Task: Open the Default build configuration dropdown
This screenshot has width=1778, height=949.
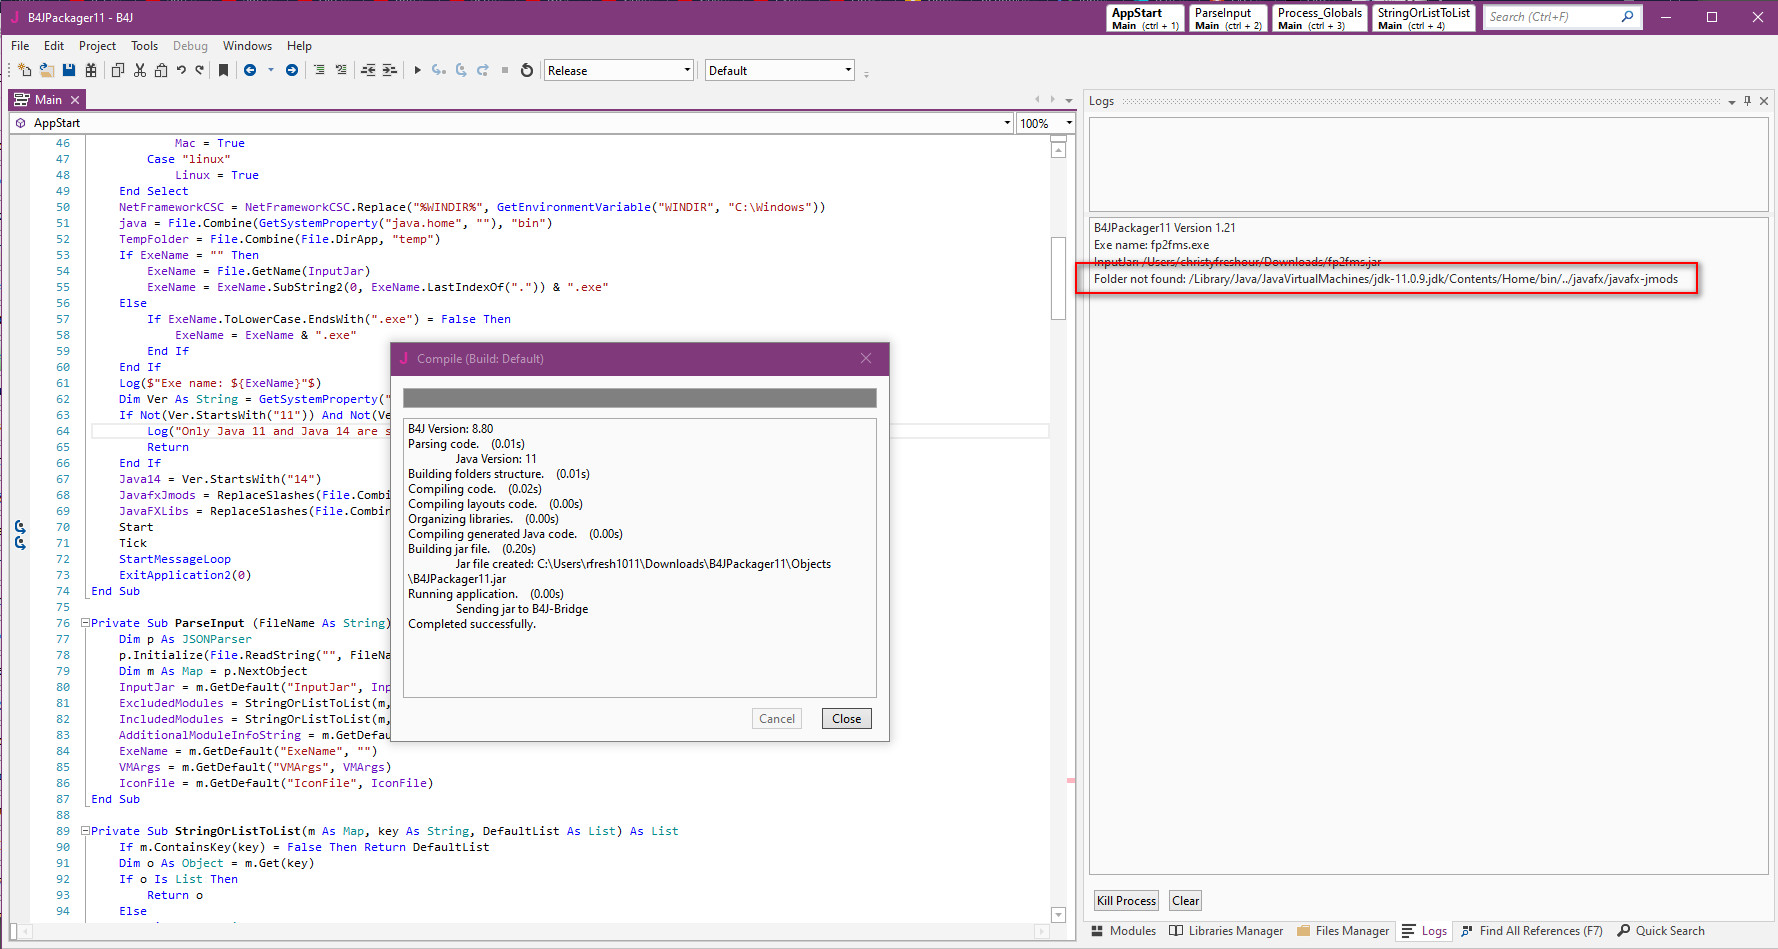Action: [780, 70]
